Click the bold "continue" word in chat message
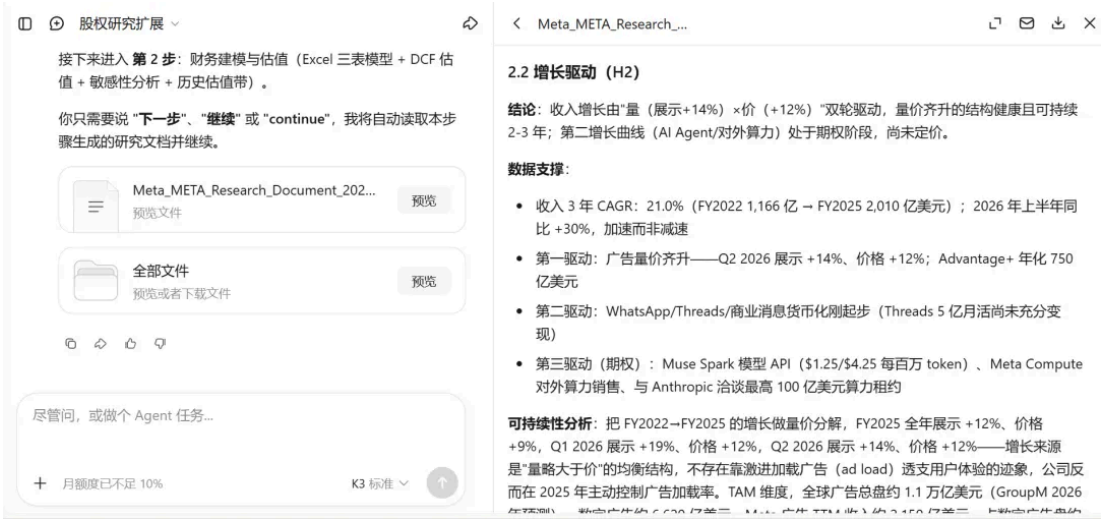The height and width of the screenshot is (521, 1102). tap(298, 120)
